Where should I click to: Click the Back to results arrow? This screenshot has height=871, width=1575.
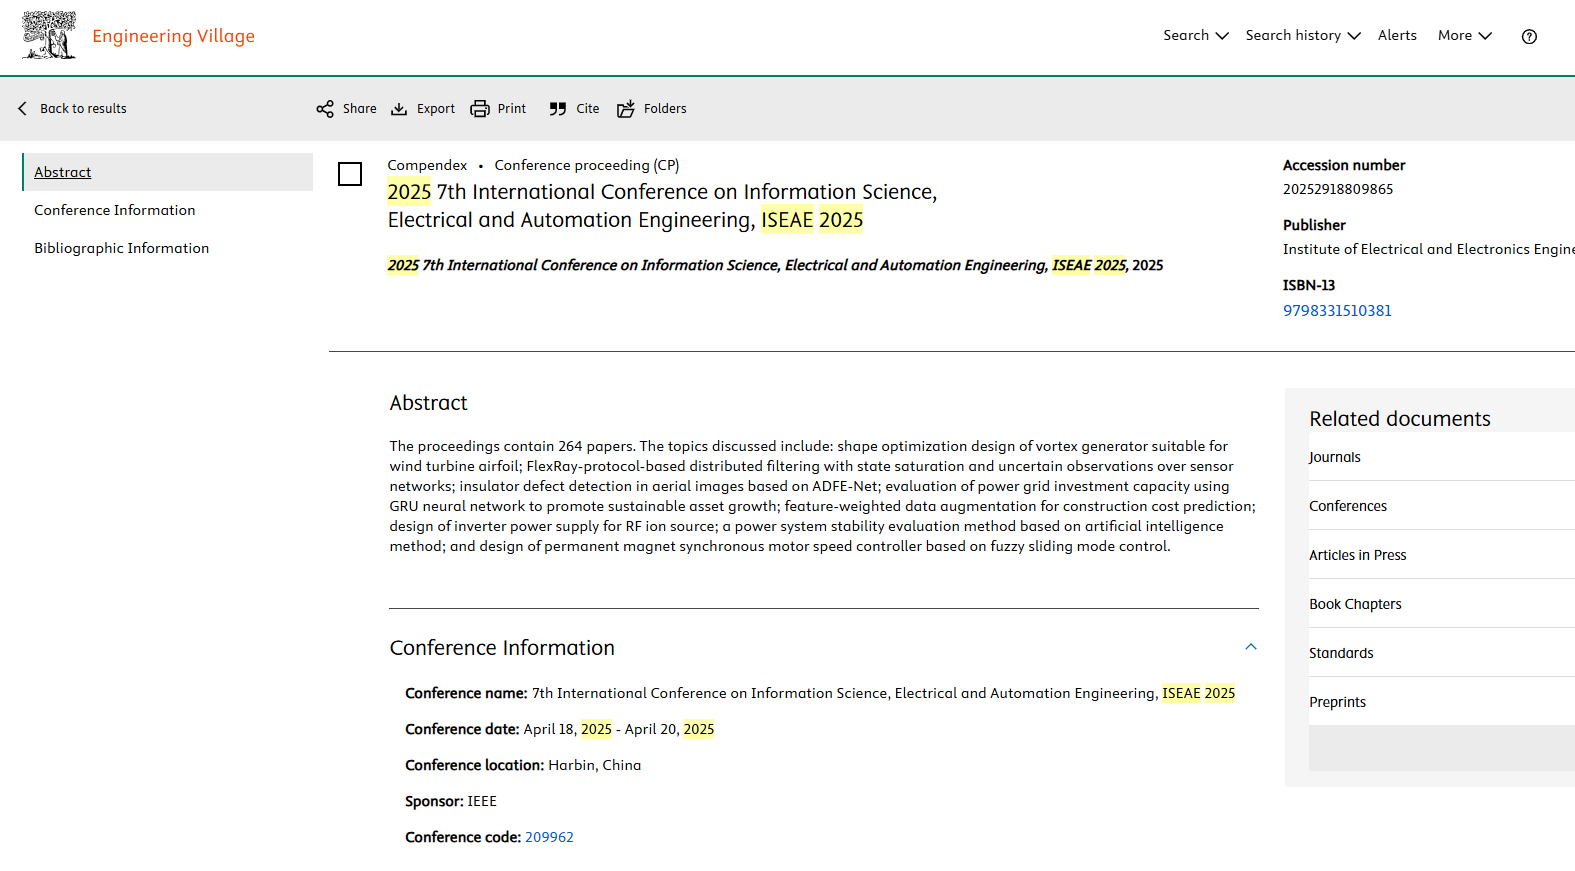(23, 109)
